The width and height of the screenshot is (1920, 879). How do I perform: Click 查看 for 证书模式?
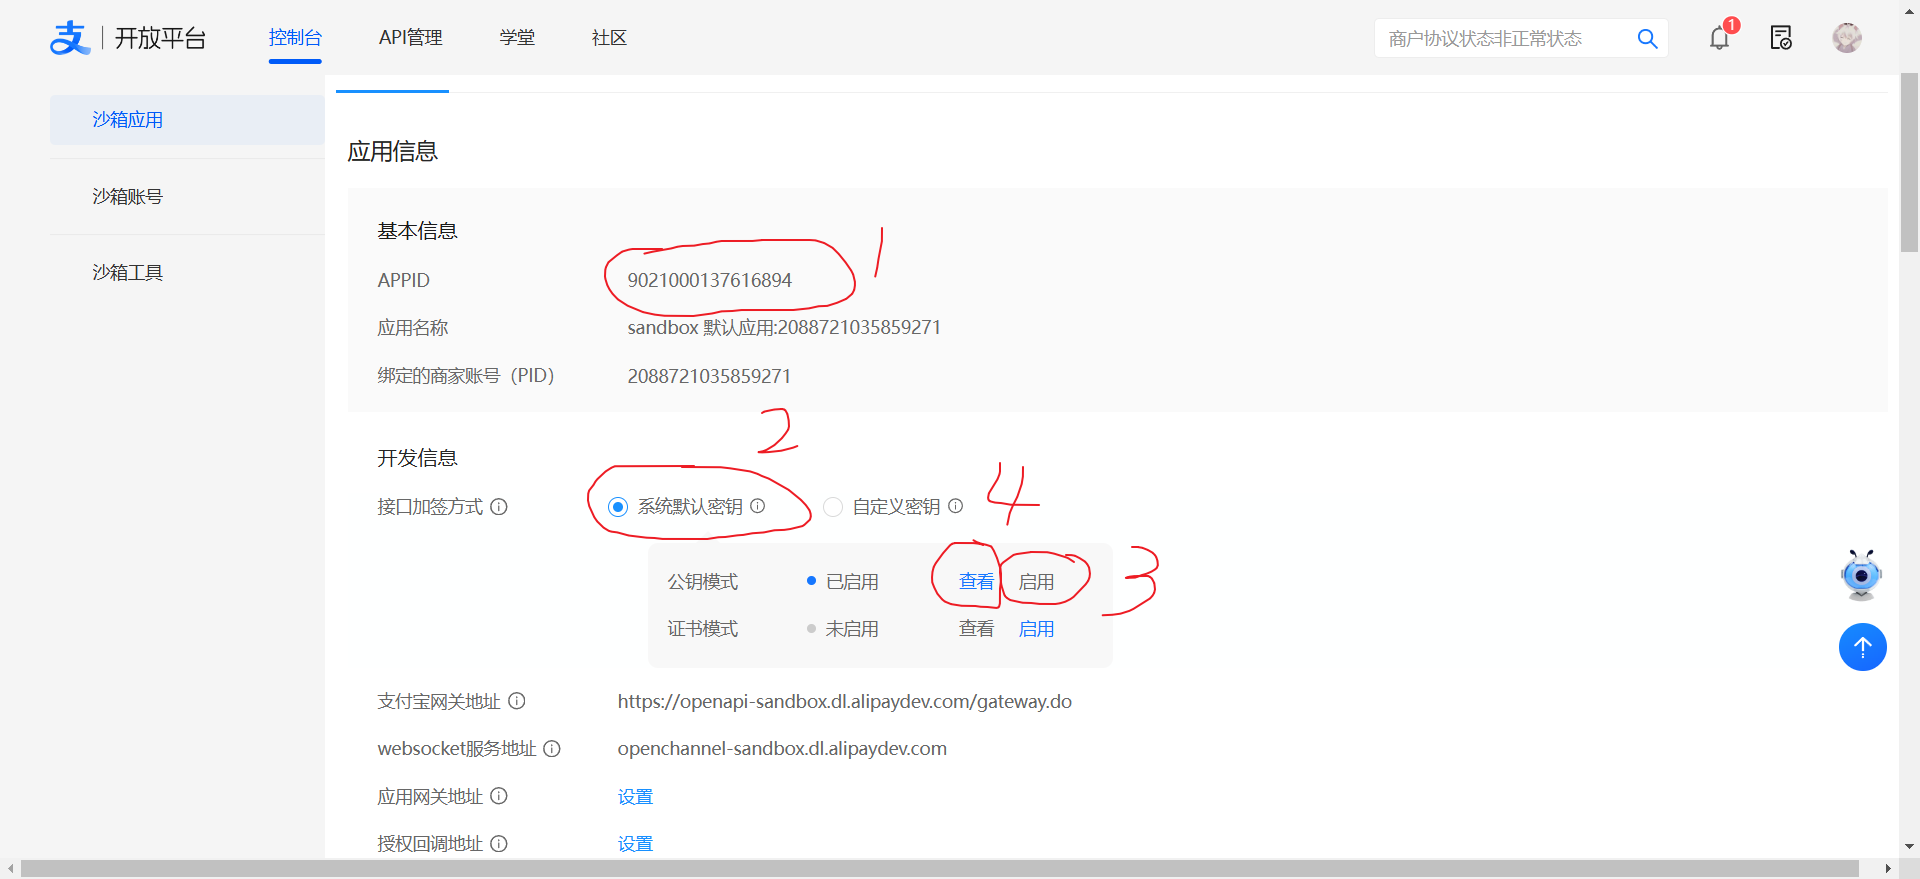976,629
